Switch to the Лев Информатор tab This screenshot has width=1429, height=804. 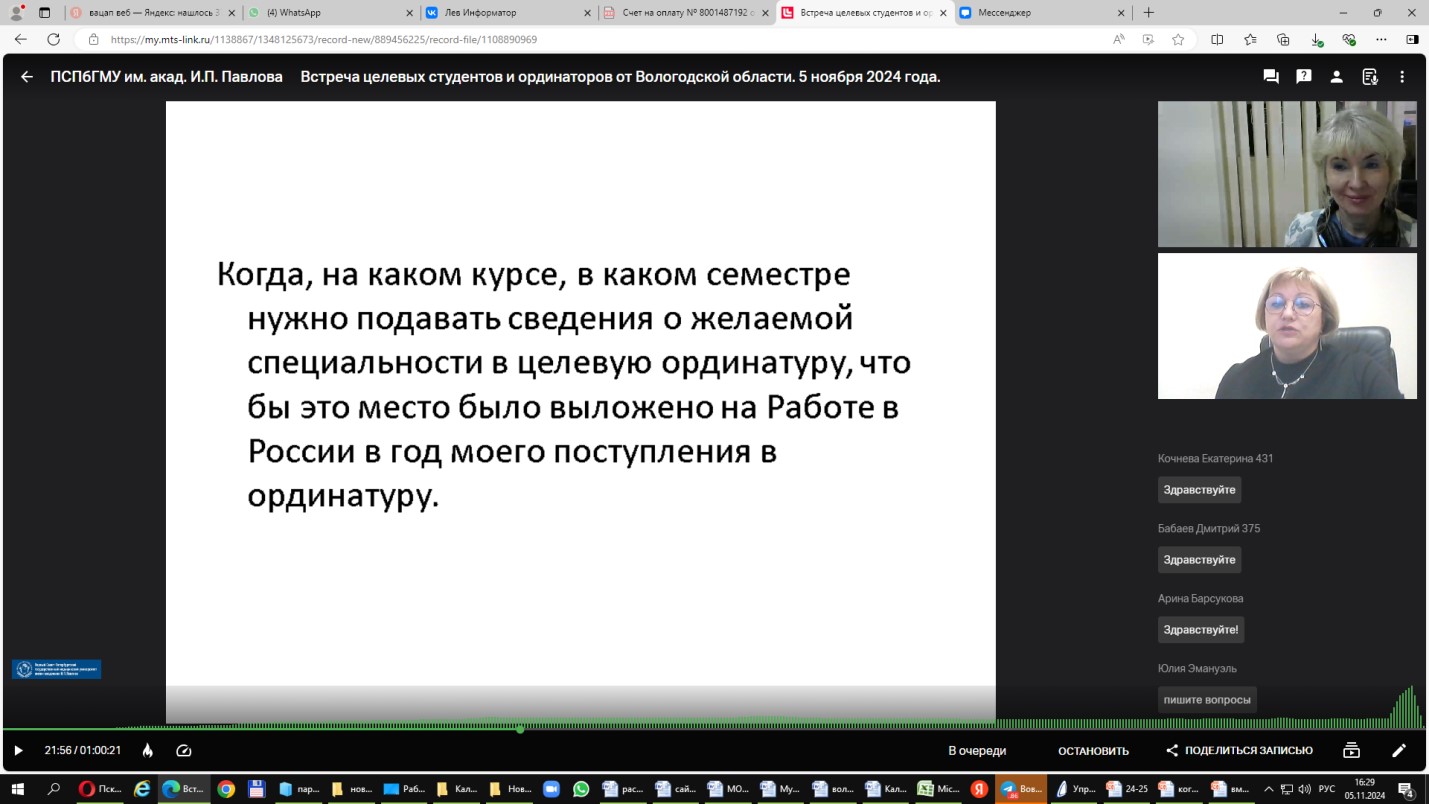point(507,13)
